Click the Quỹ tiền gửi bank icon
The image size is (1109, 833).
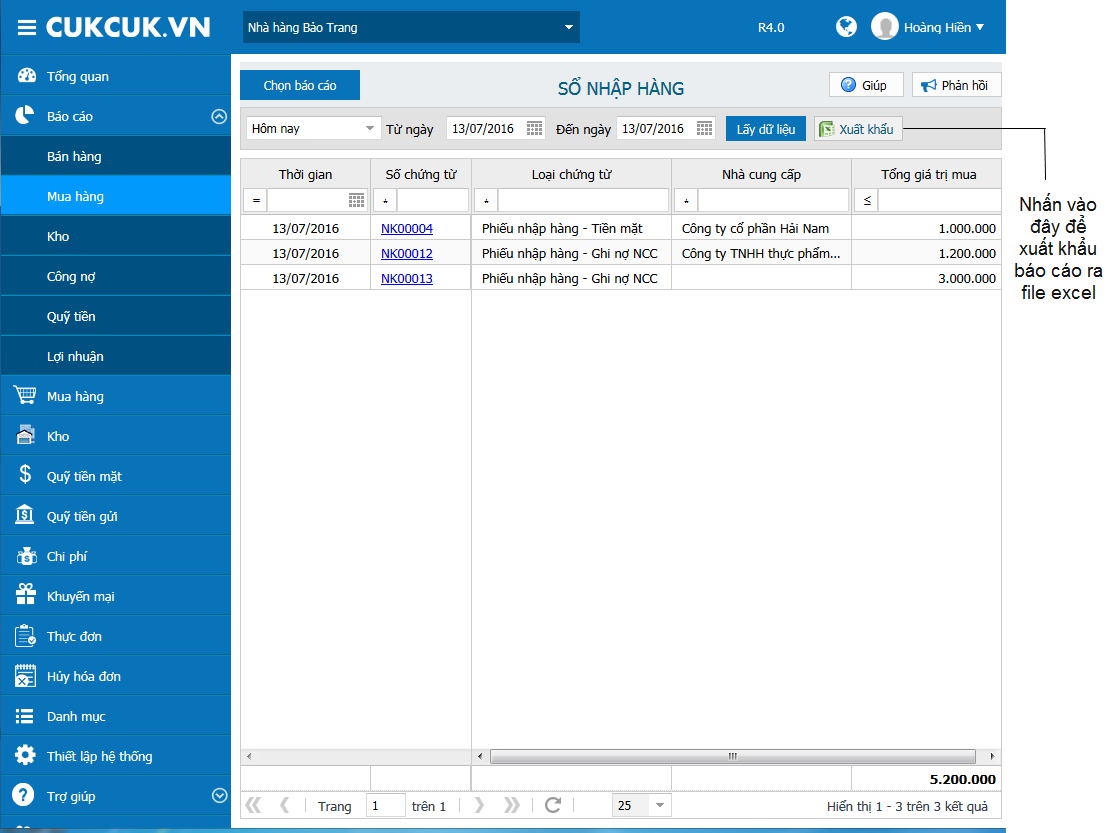(25, 515)
